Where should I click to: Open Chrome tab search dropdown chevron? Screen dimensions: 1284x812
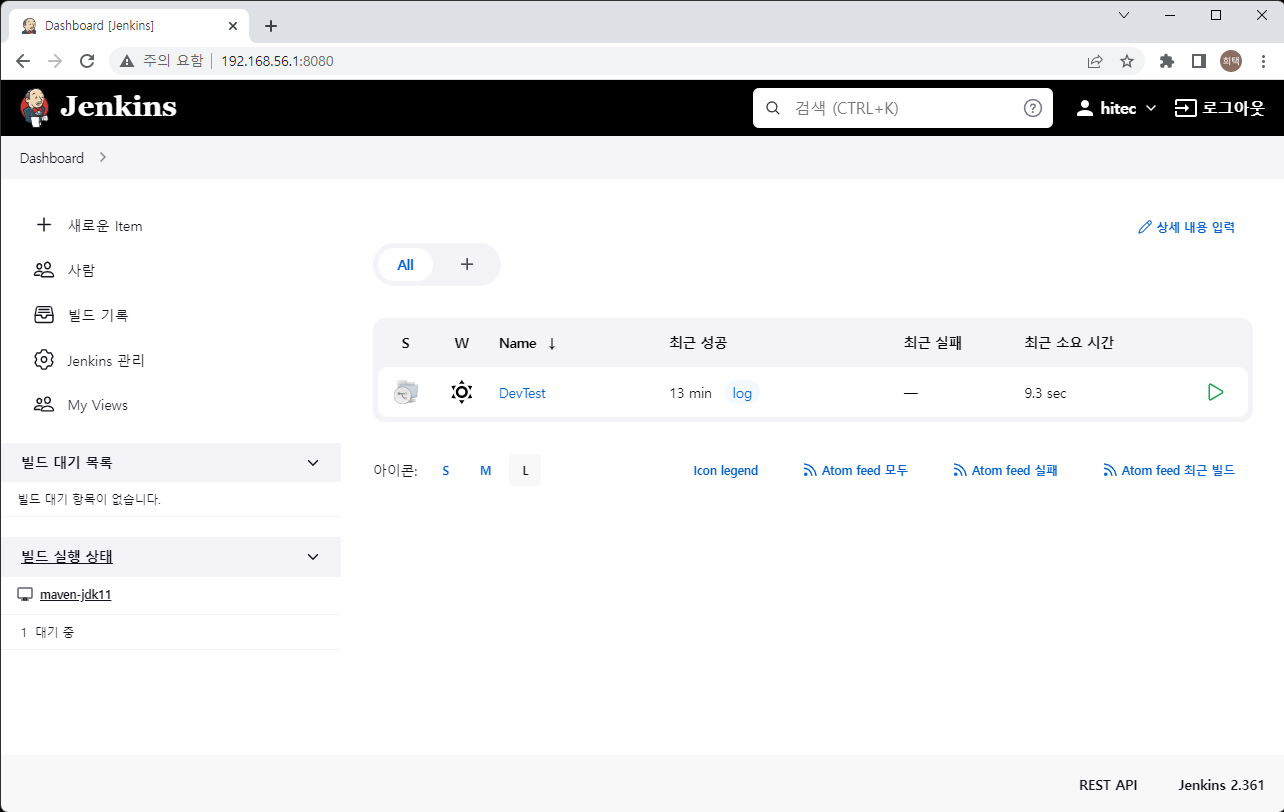pyautogui.click(x=1124, y=15)
